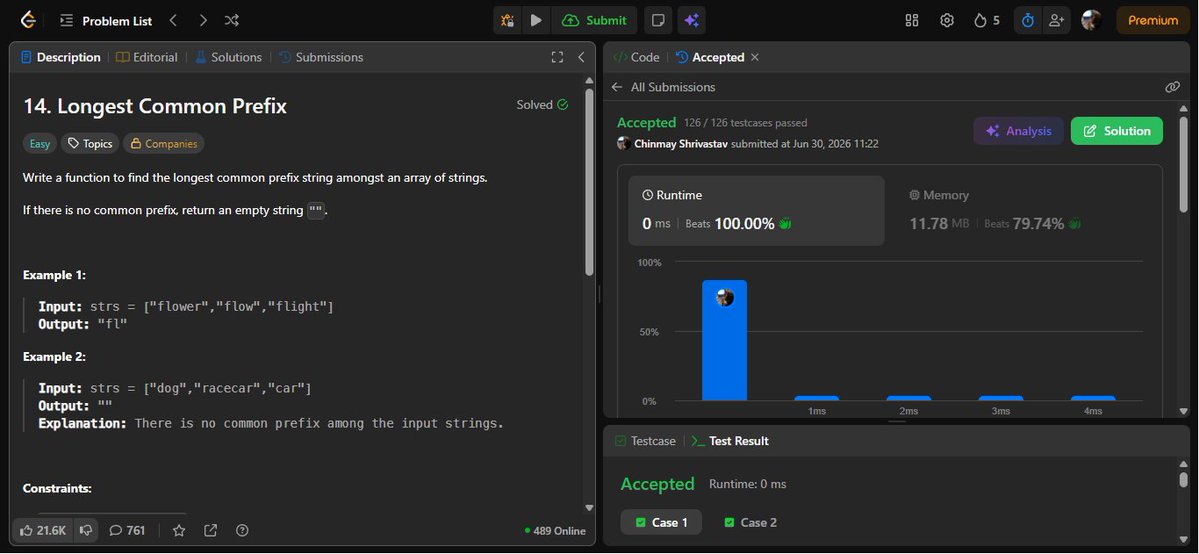The width and height of the screenshot is (1199, 554).
Task: Star the problem as favorite
Action: pyautogui.click(x=179, y=530)
